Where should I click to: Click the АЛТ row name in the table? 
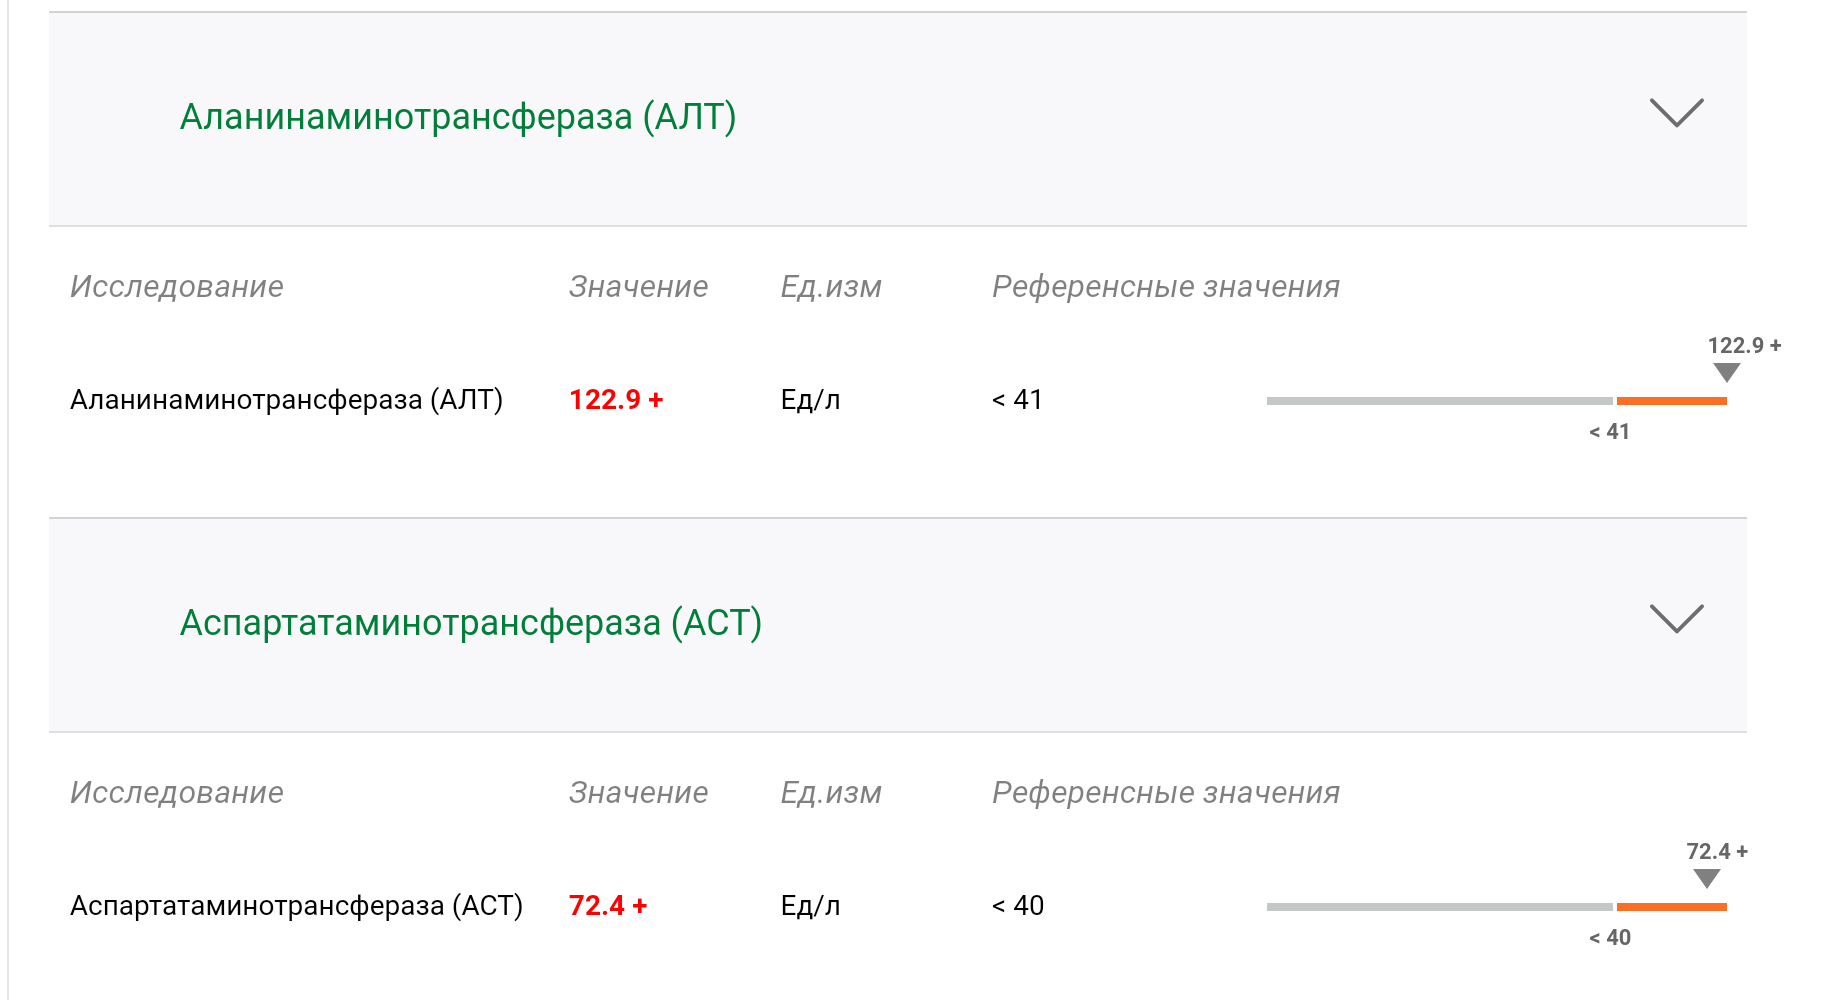pyautogui.click(x=286, y=400)
